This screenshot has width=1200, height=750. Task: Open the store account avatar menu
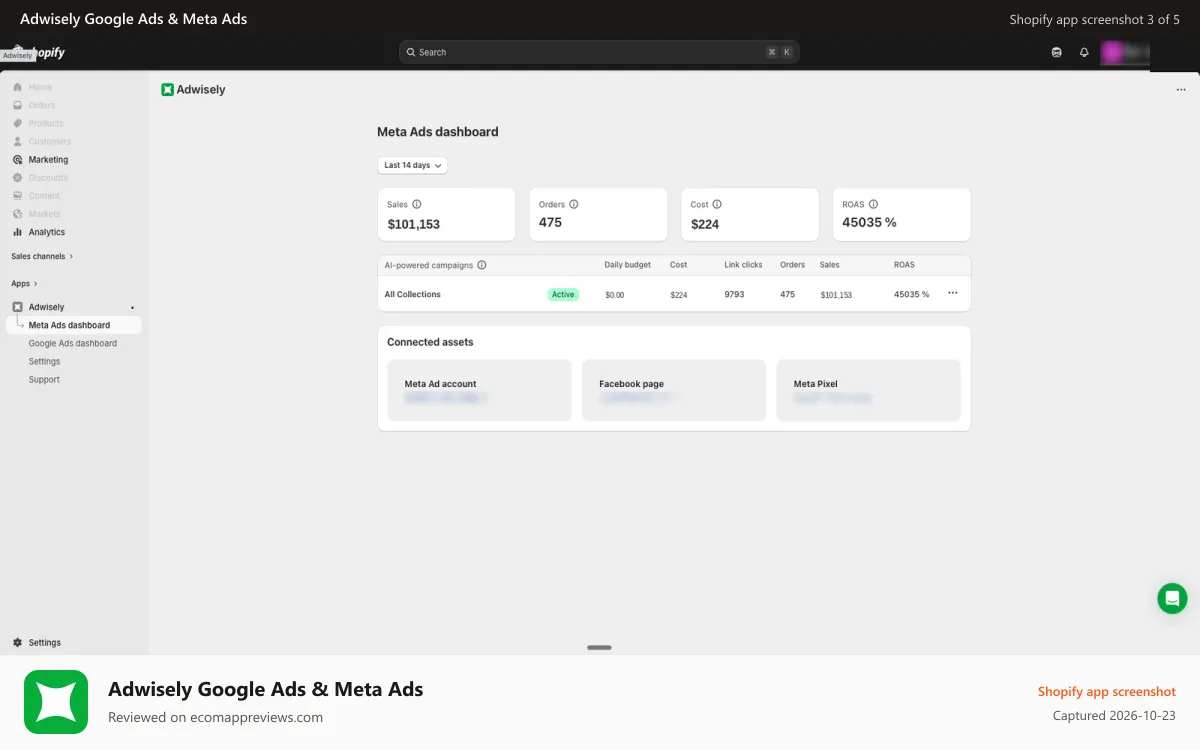1125,52
